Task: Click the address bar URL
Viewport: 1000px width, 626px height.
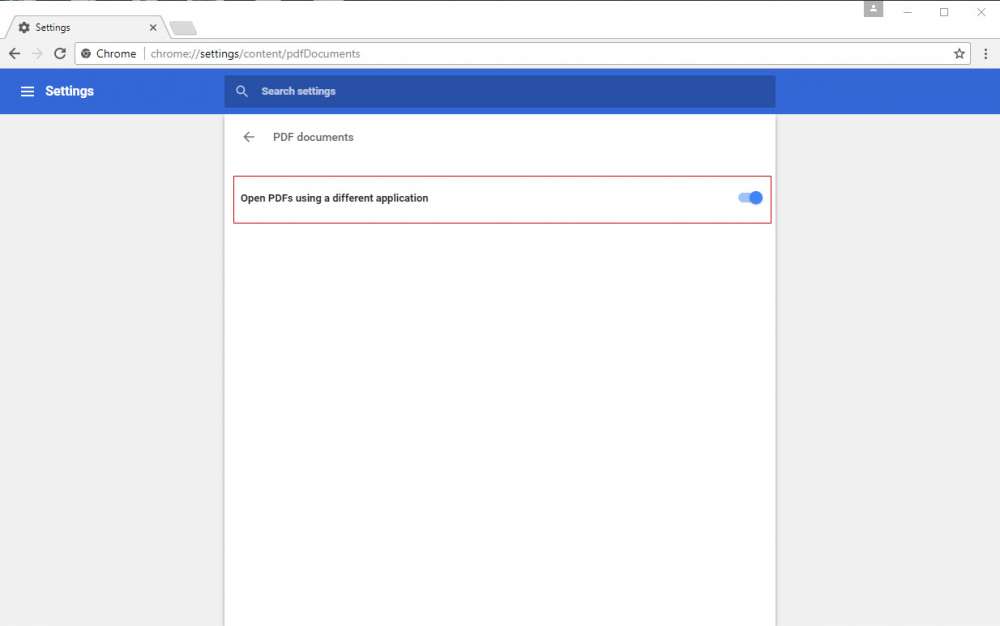Action: pyautogui.click(x=255, y=54)
